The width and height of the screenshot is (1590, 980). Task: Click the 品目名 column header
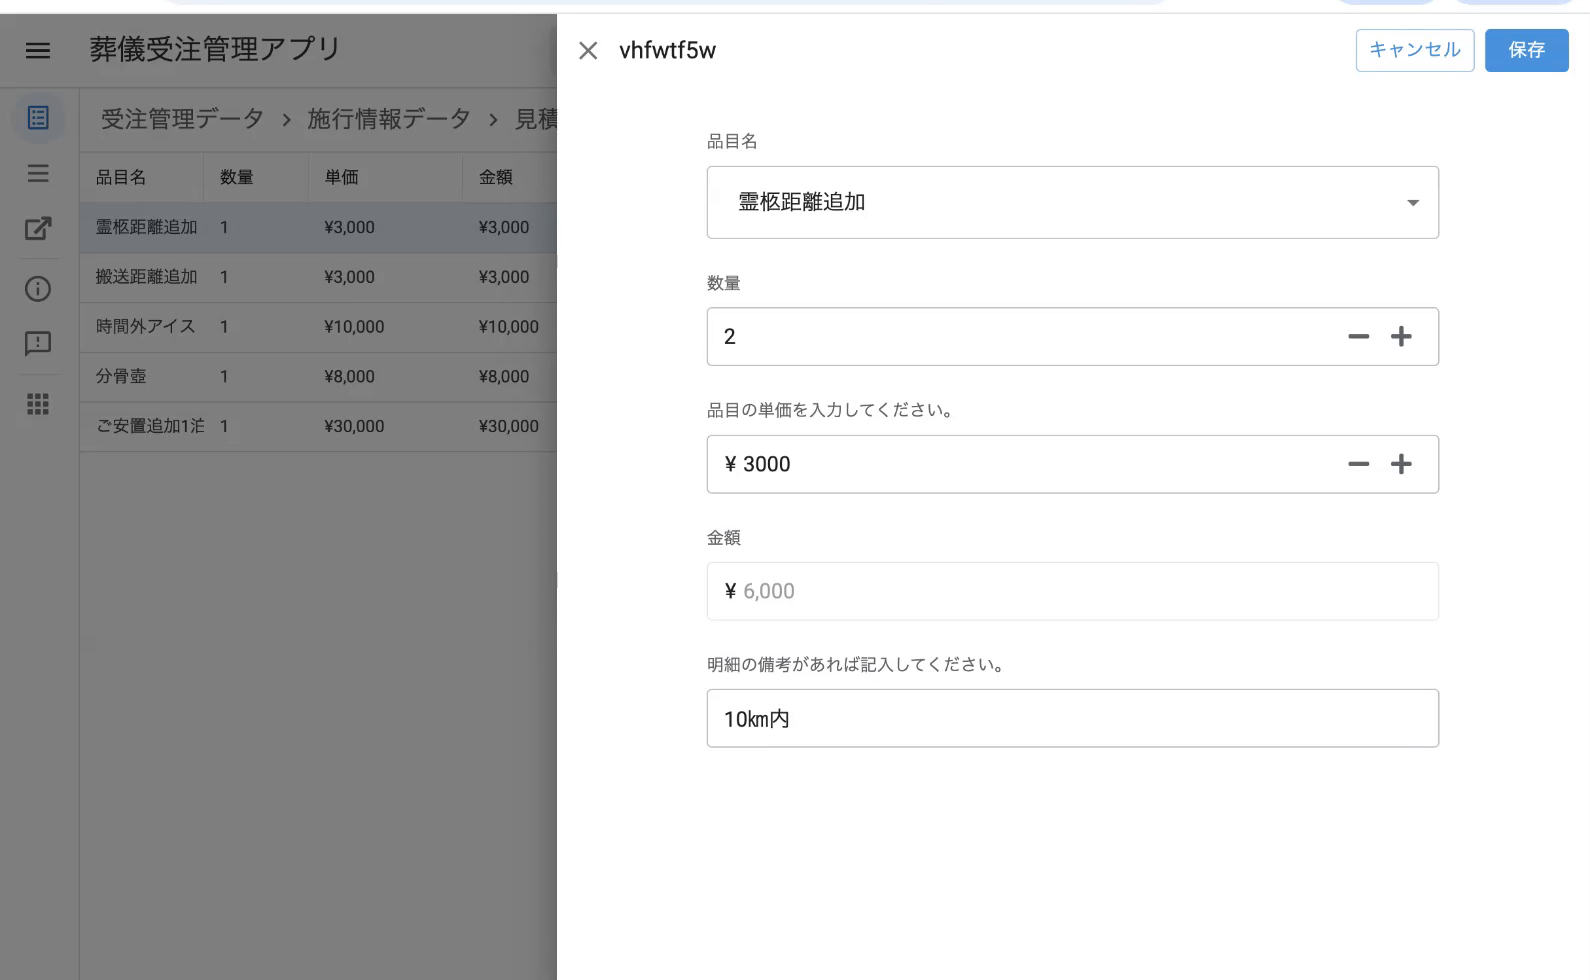click(121, 177)
